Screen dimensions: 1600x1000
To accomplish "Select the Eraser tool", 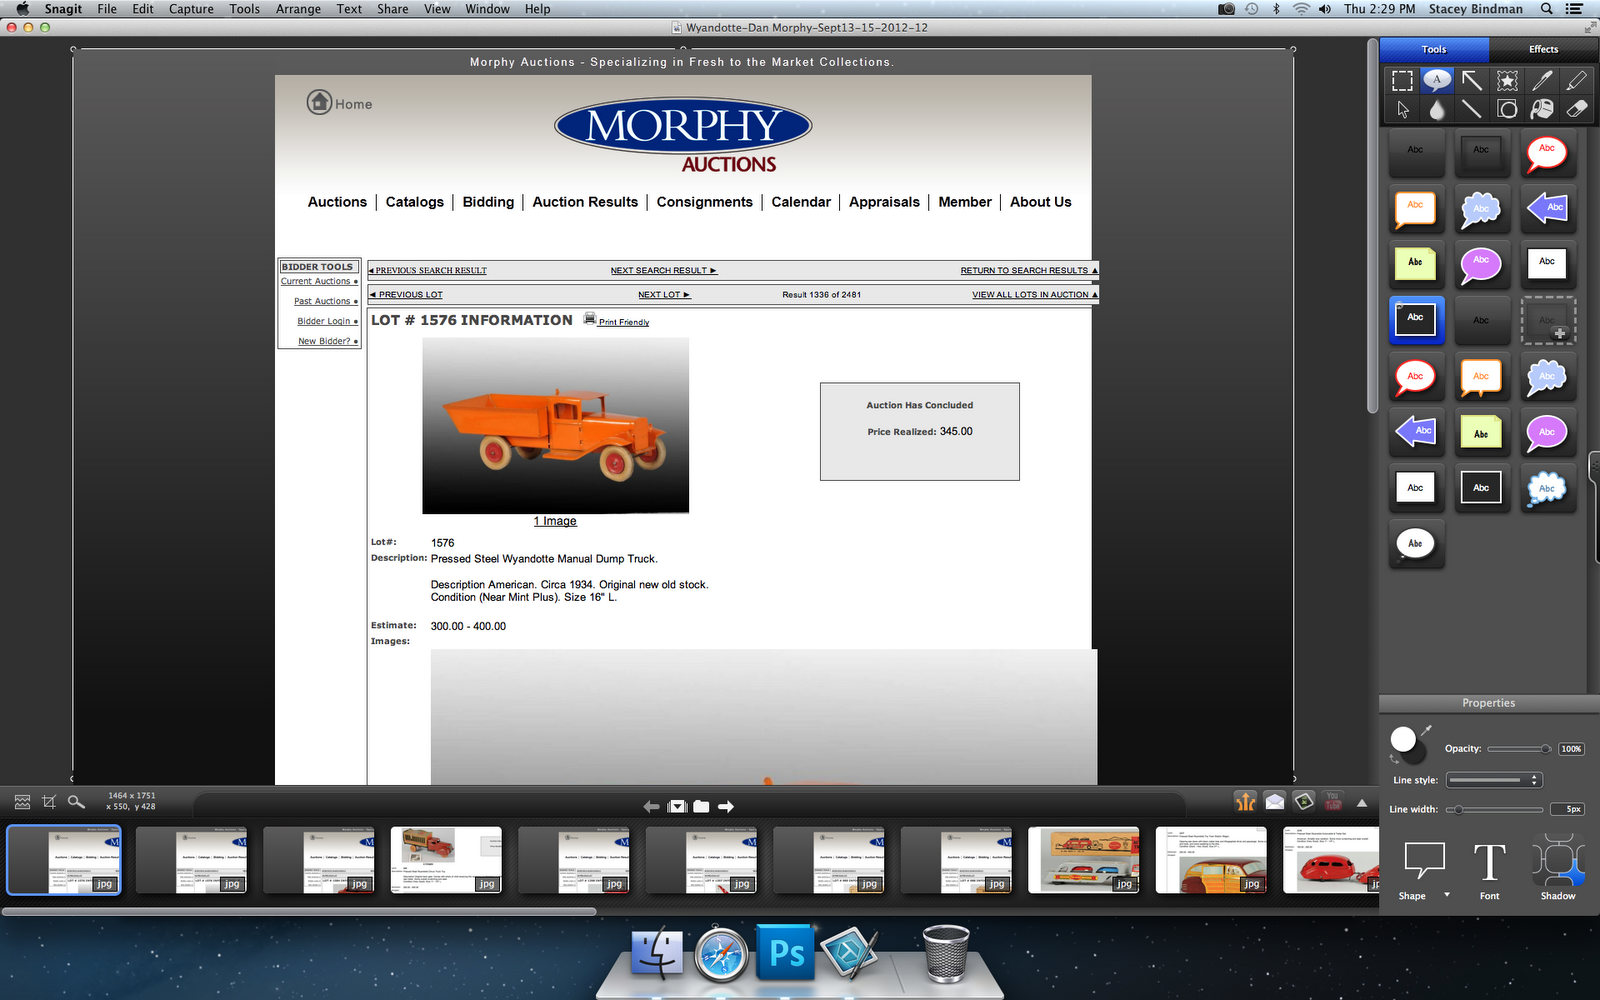I will [x=1576, y=110].
